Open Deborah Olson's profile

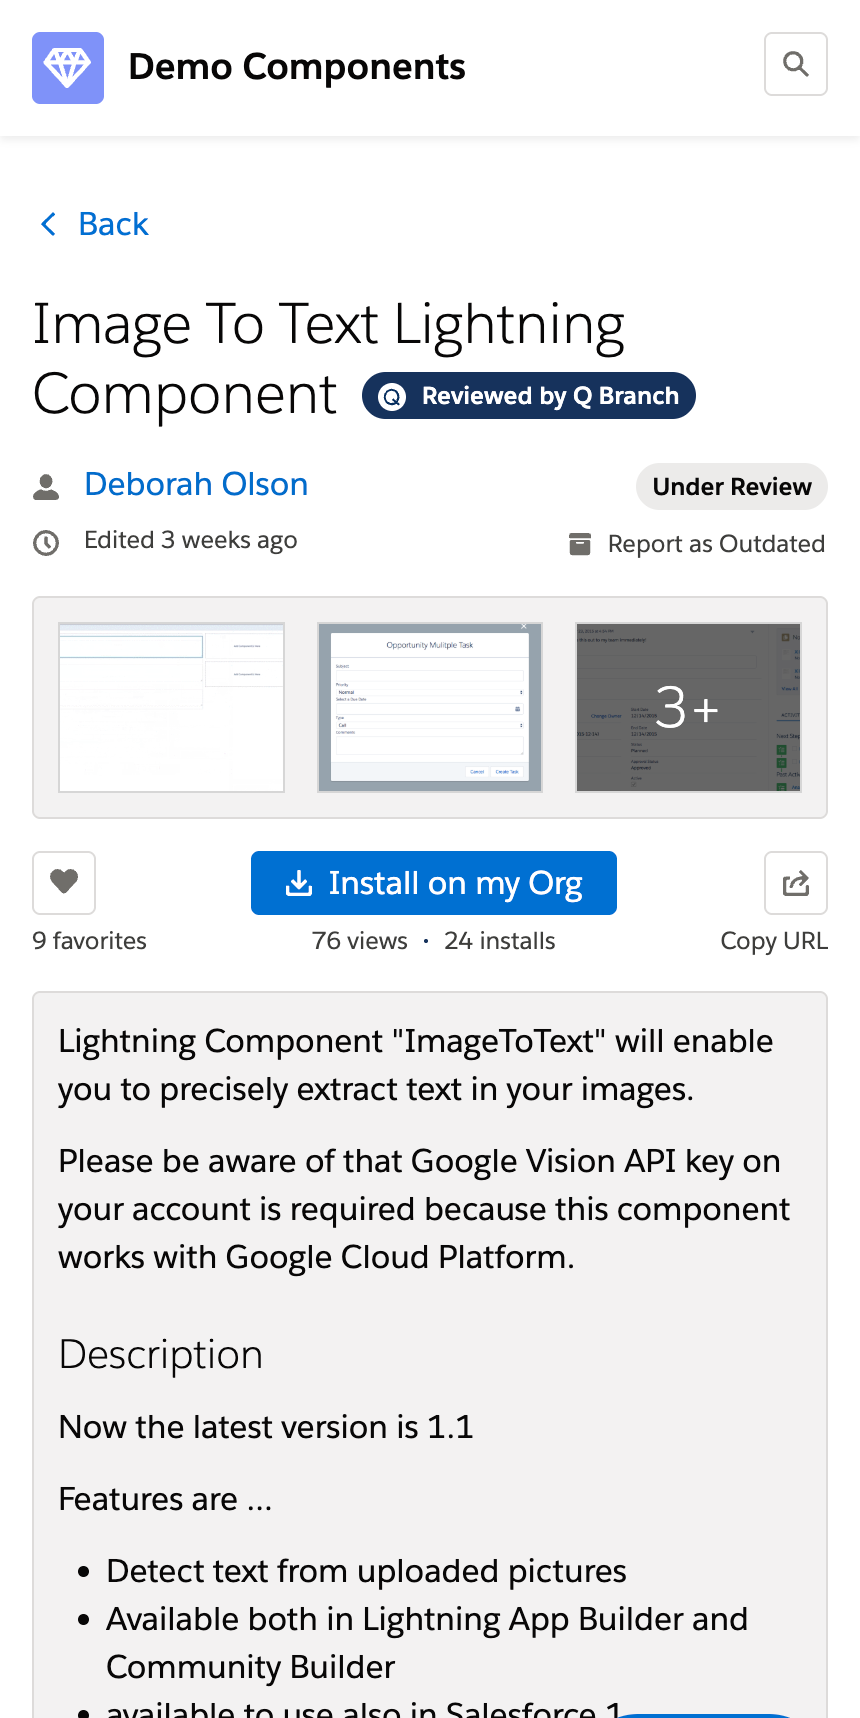tap(196, 484)
